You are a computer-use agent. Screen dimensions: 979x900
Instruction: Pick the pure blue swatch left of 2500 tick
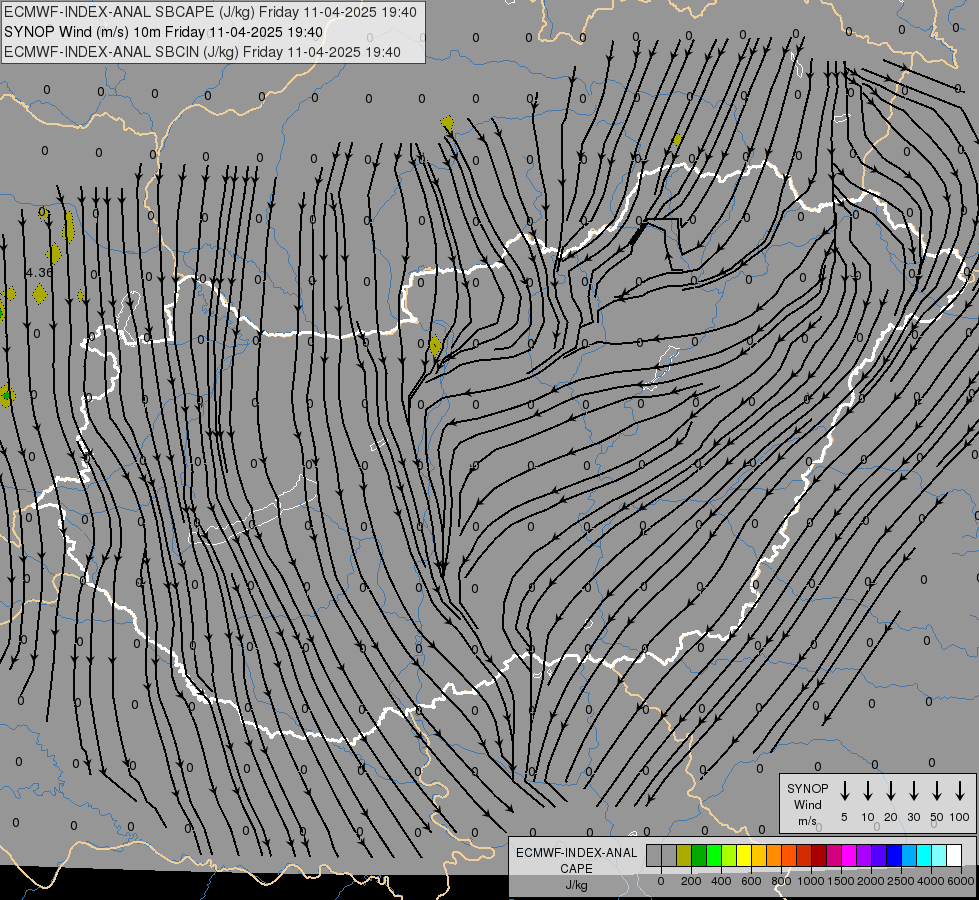(x=893, y=856)
